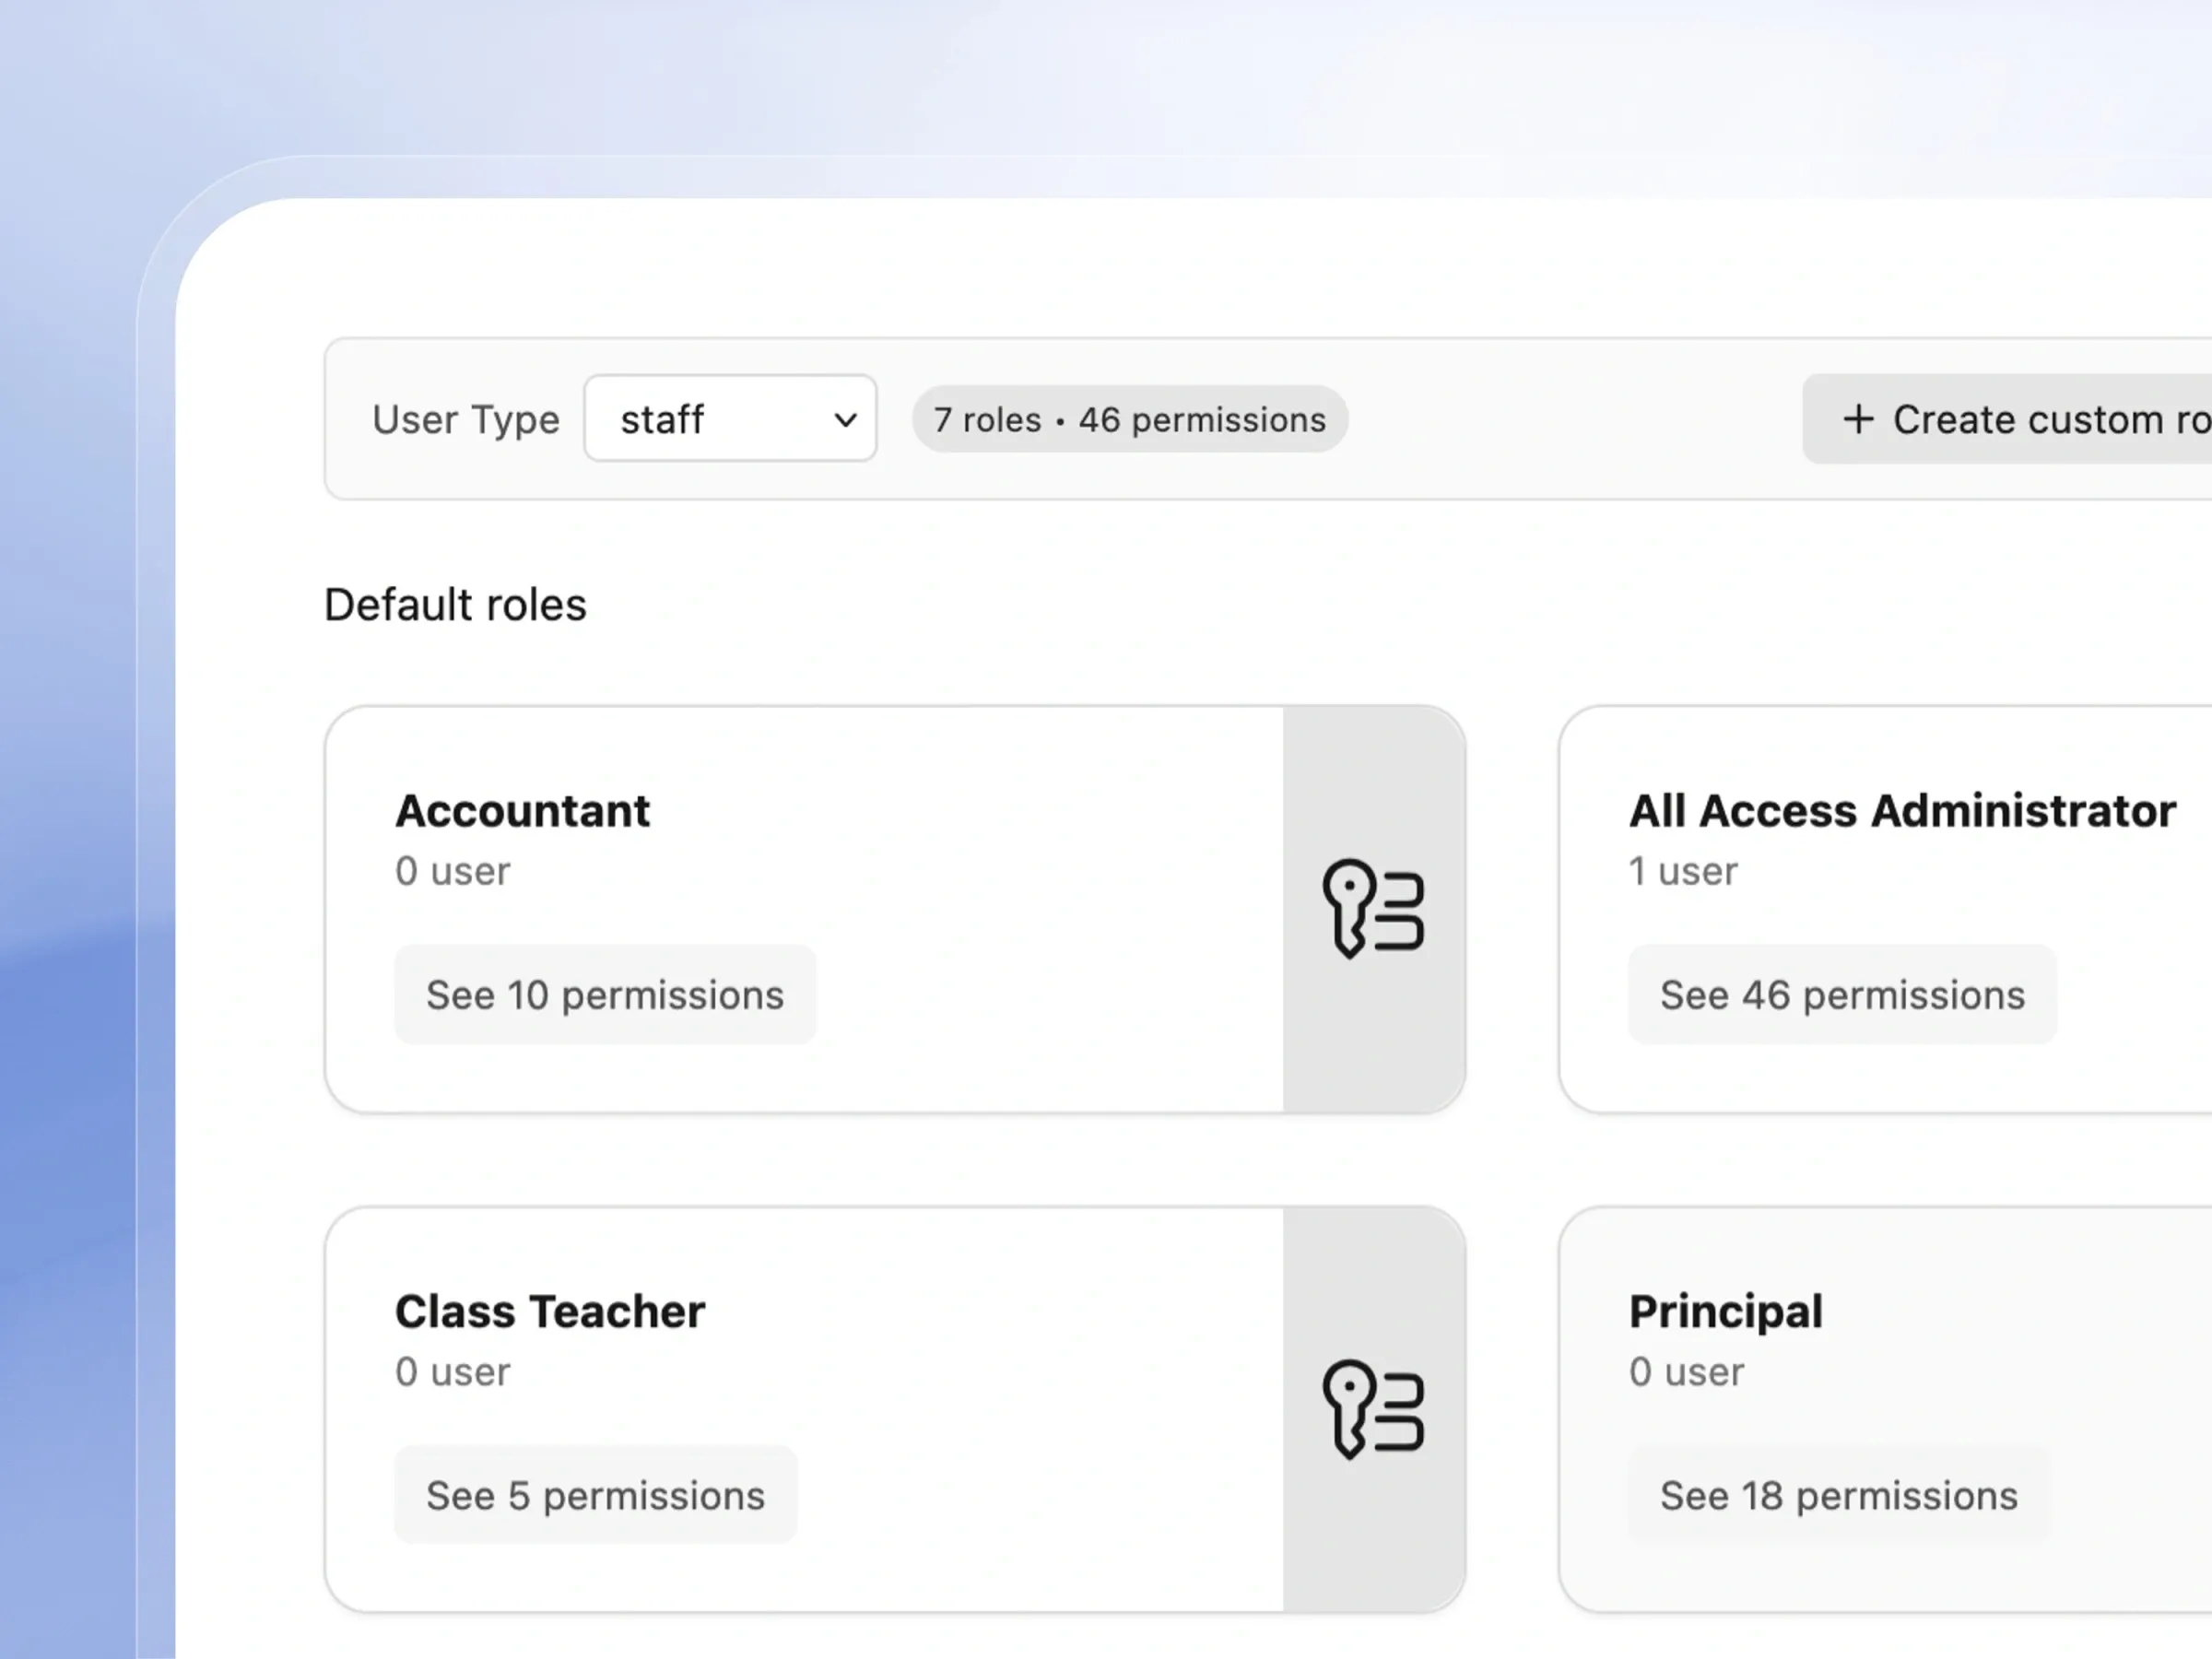Select the All Access Administrator role title
The width and height of the screenshot is (2212, 1659).
(x=1902, y=810)
